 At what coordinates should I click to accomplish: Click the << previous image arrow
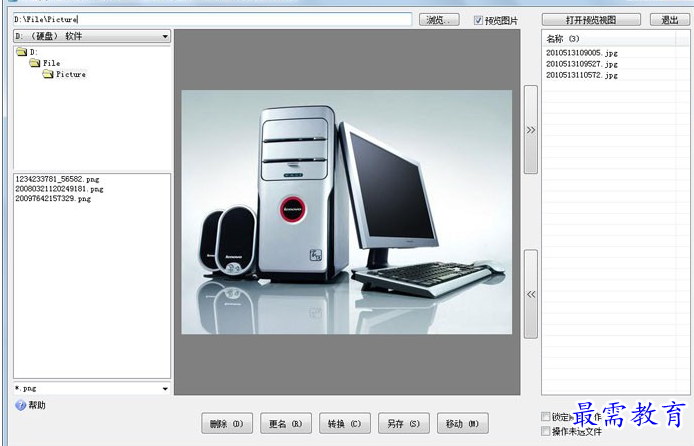[x=530, y=294]
